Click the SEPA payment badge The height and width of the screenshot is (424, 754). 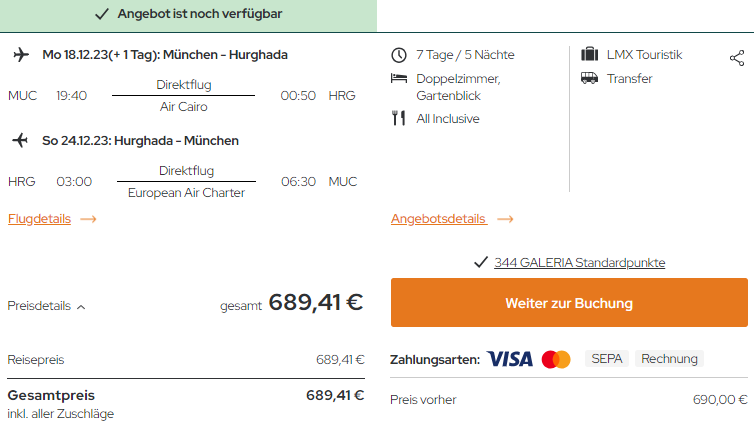(606, 359)
